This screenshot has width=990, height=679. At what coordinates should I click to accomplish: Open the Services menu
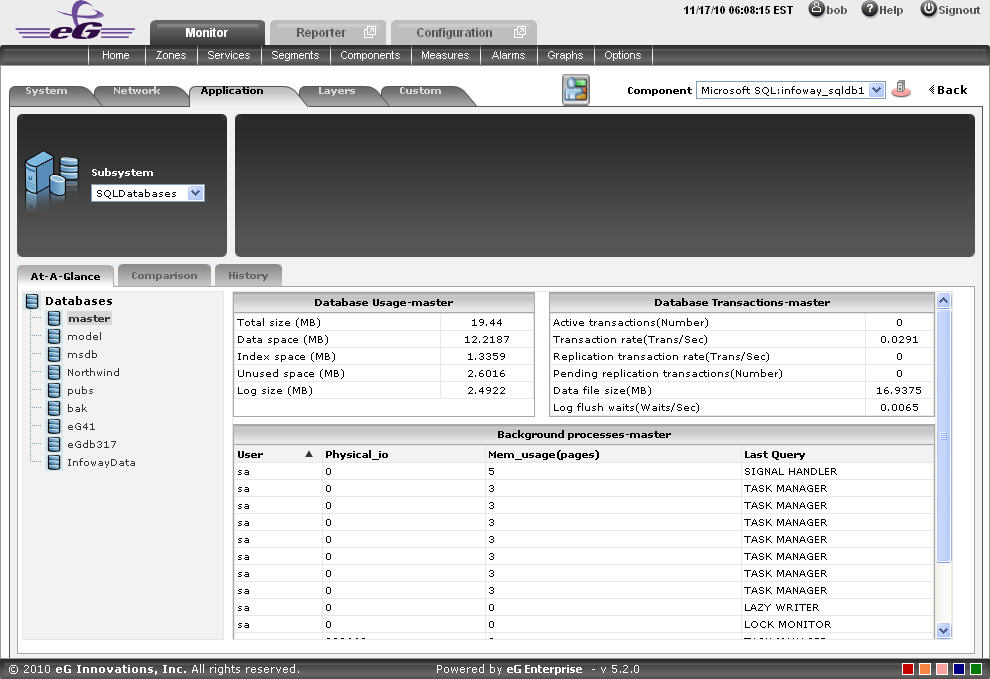point(229,56)
